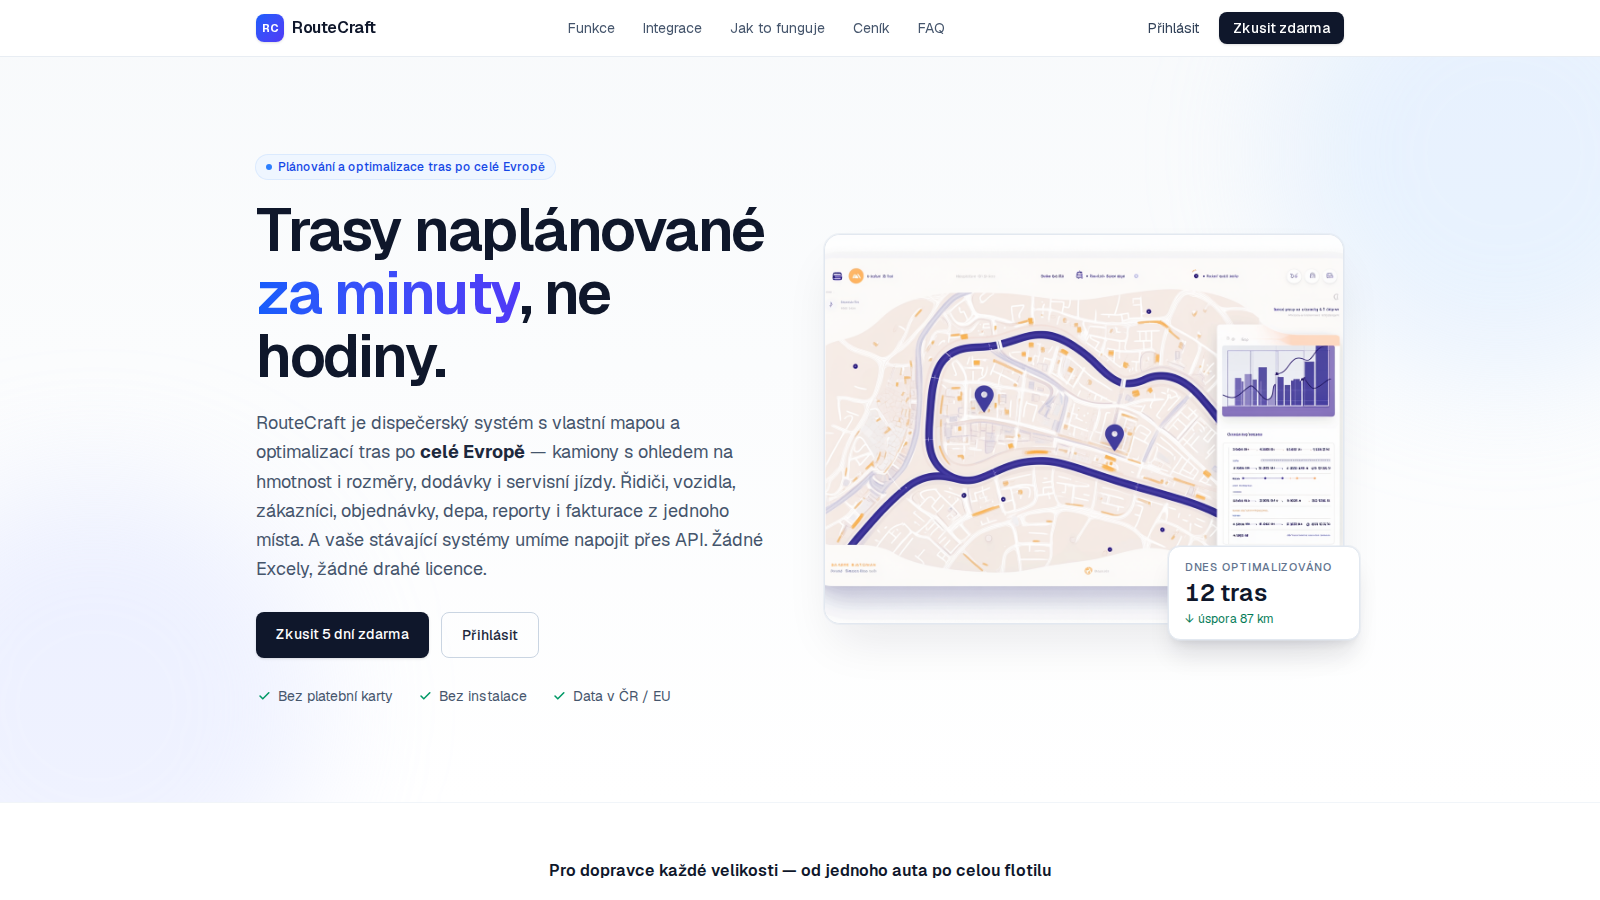This screenshot has width=1600, height=900.
Task: Open the Funkce menu item
Action: (591, 28)
